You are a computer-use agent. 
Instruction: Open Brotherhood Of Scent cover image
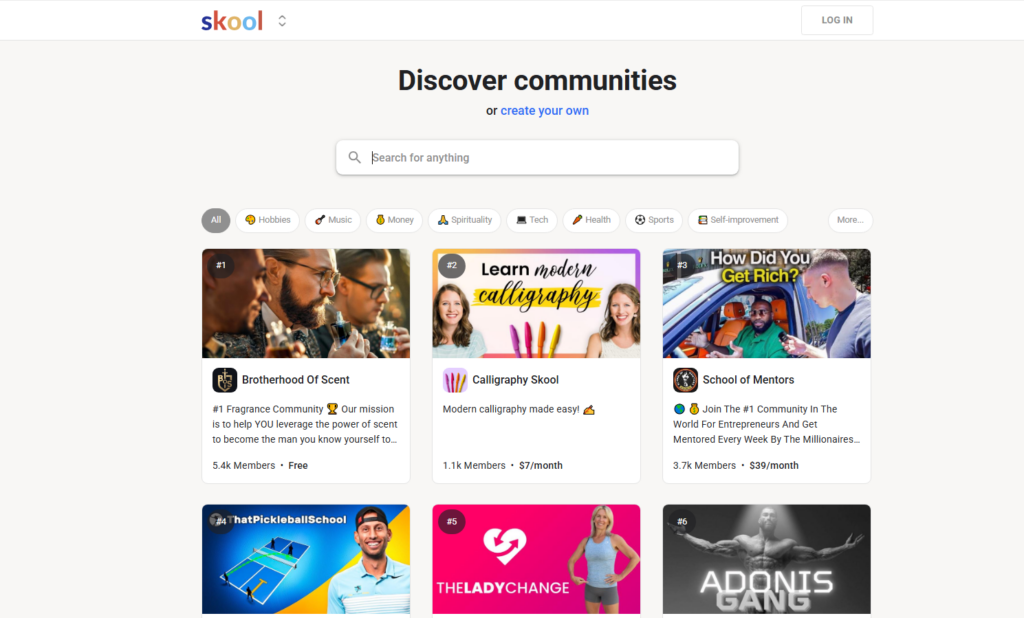pos(306,303)
